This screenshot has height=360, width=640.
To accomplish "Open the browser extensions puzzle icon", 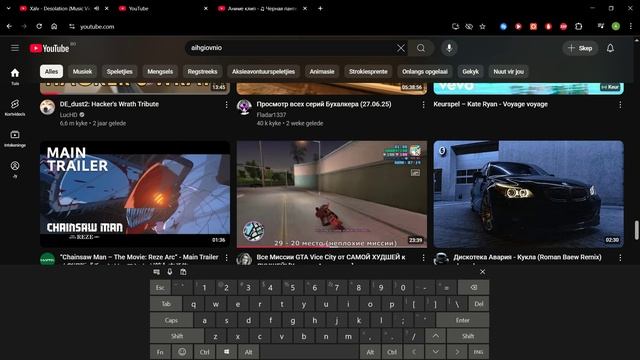I will tap(578, 27).
